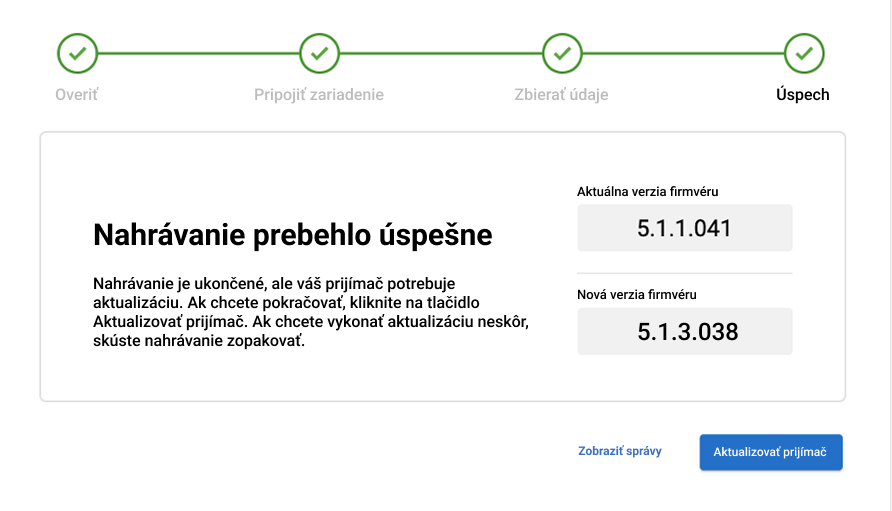892x511 pixels.
Task: Click the heading Nahrávanie prebehlo úspešne
Action: 292,235
